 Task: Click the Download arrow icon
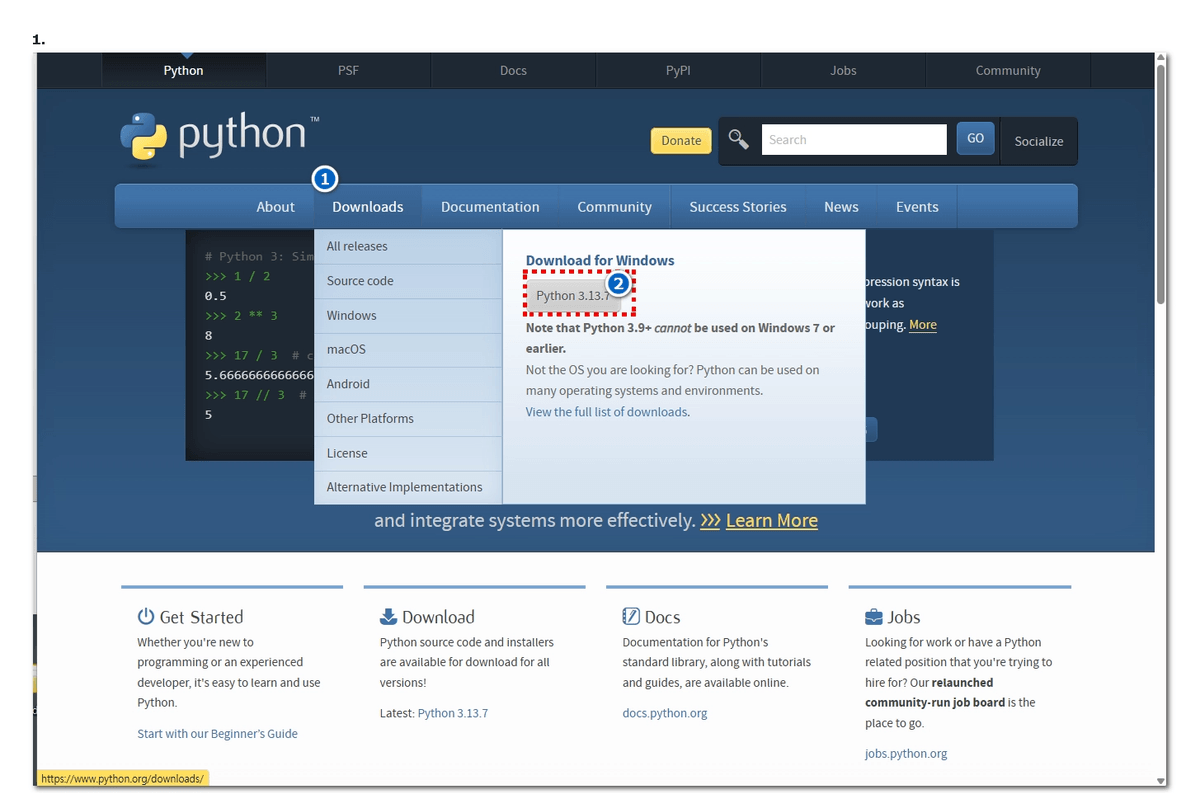(388, 616)
